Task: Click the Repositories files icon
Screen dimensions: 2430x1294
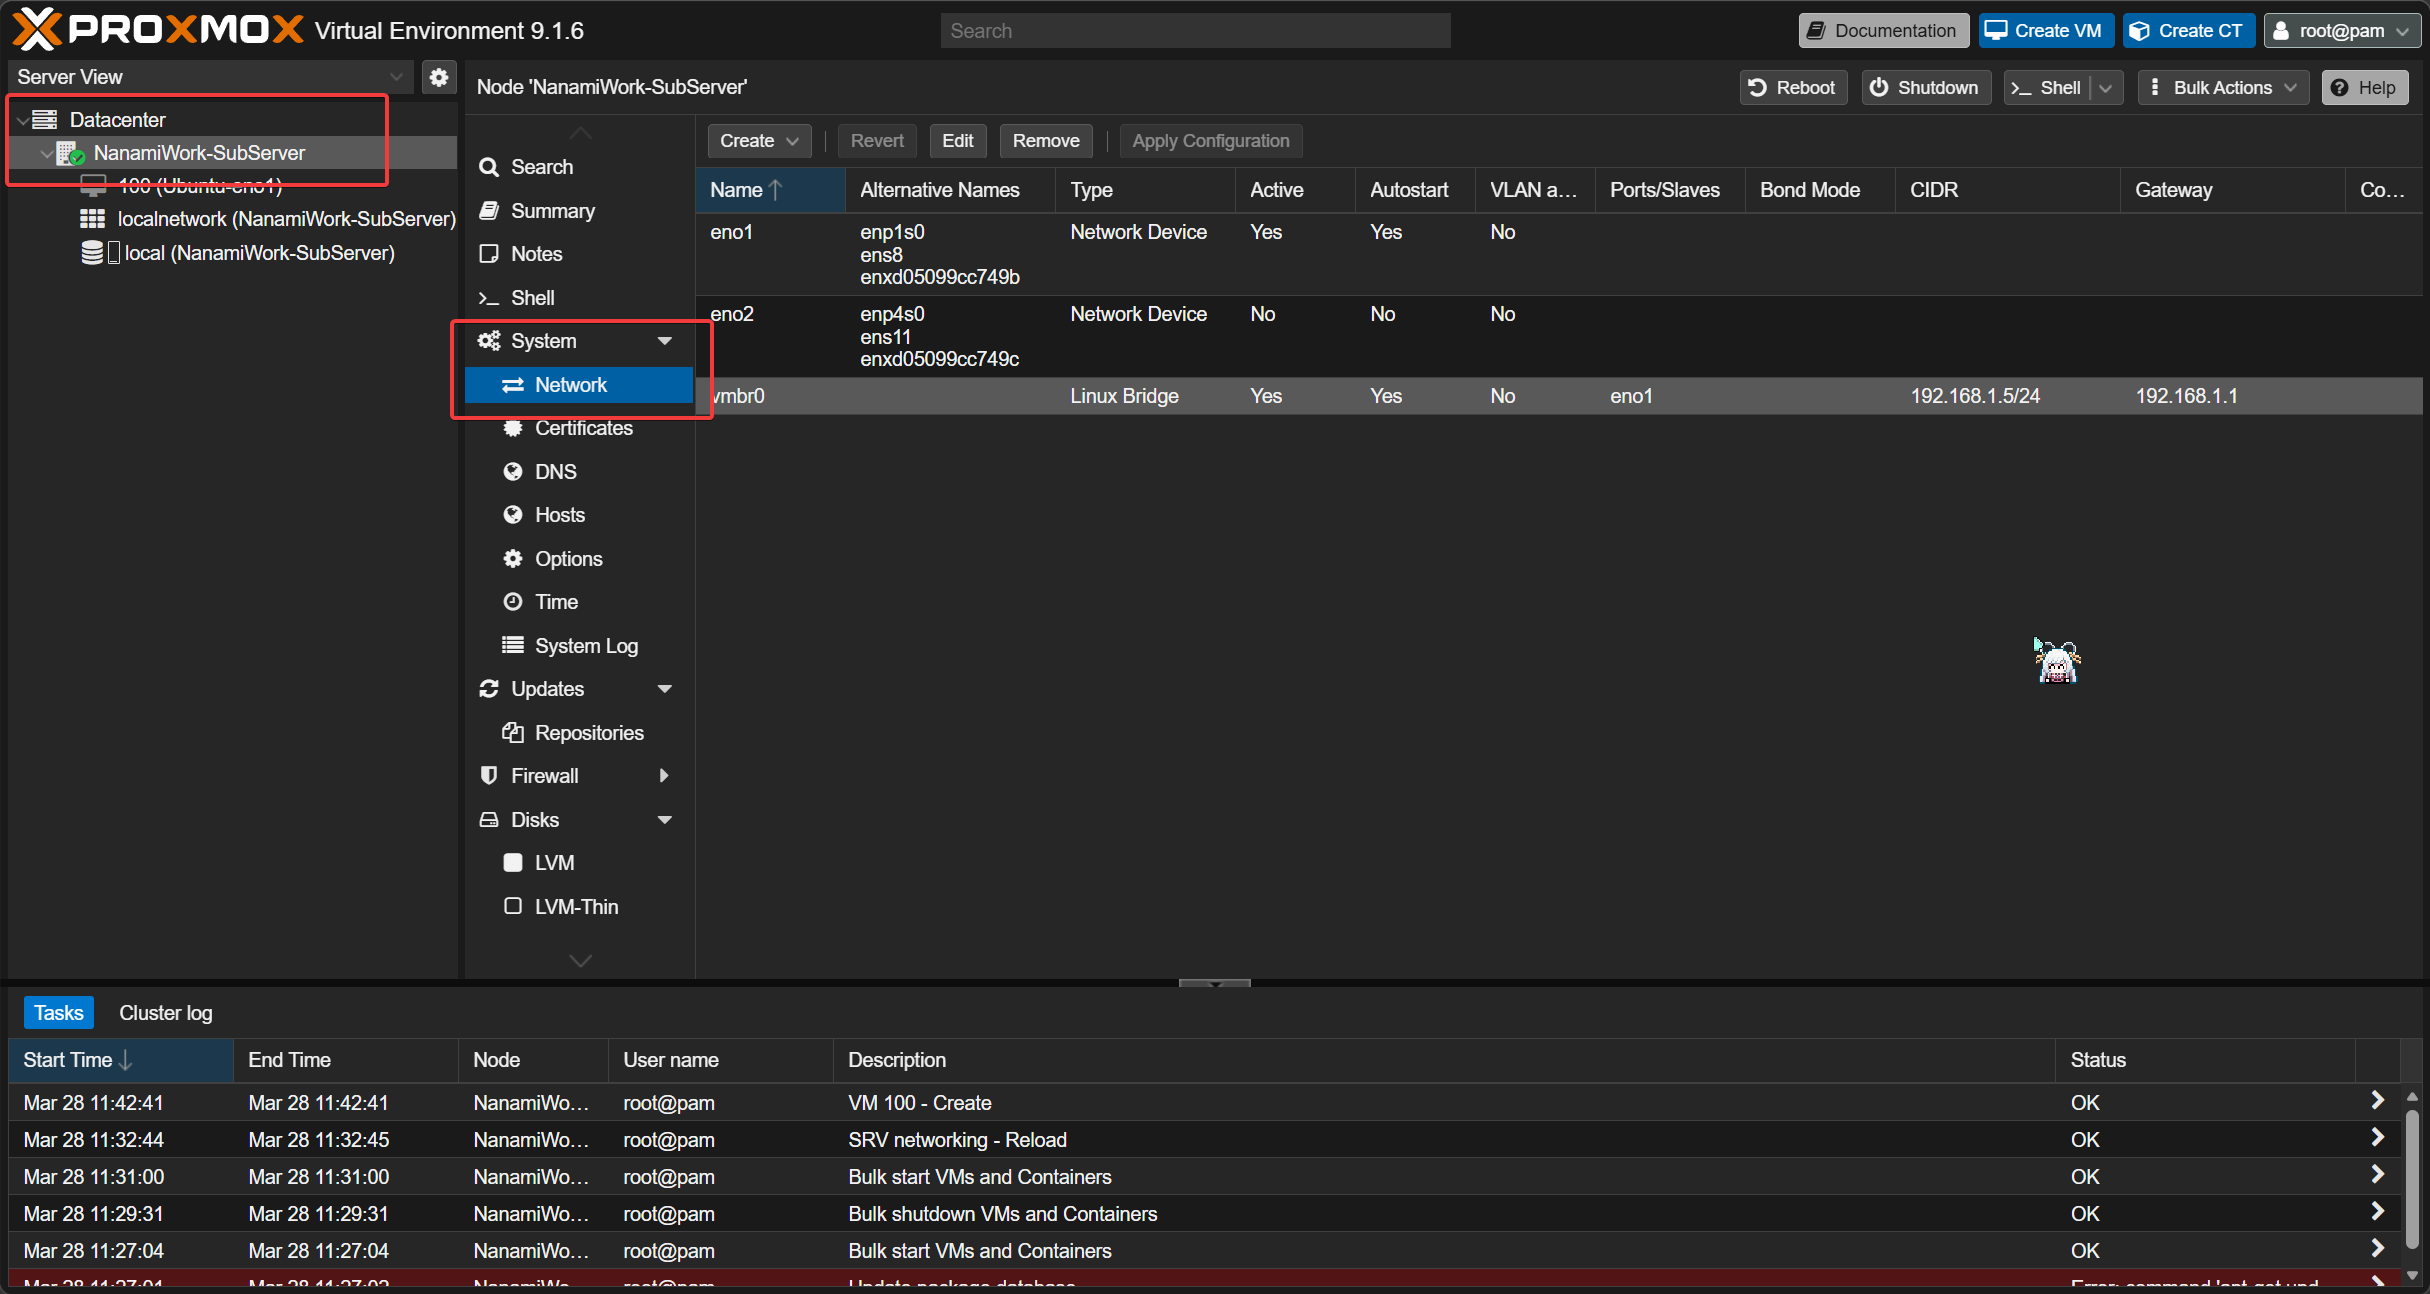Action: point(513,733)
